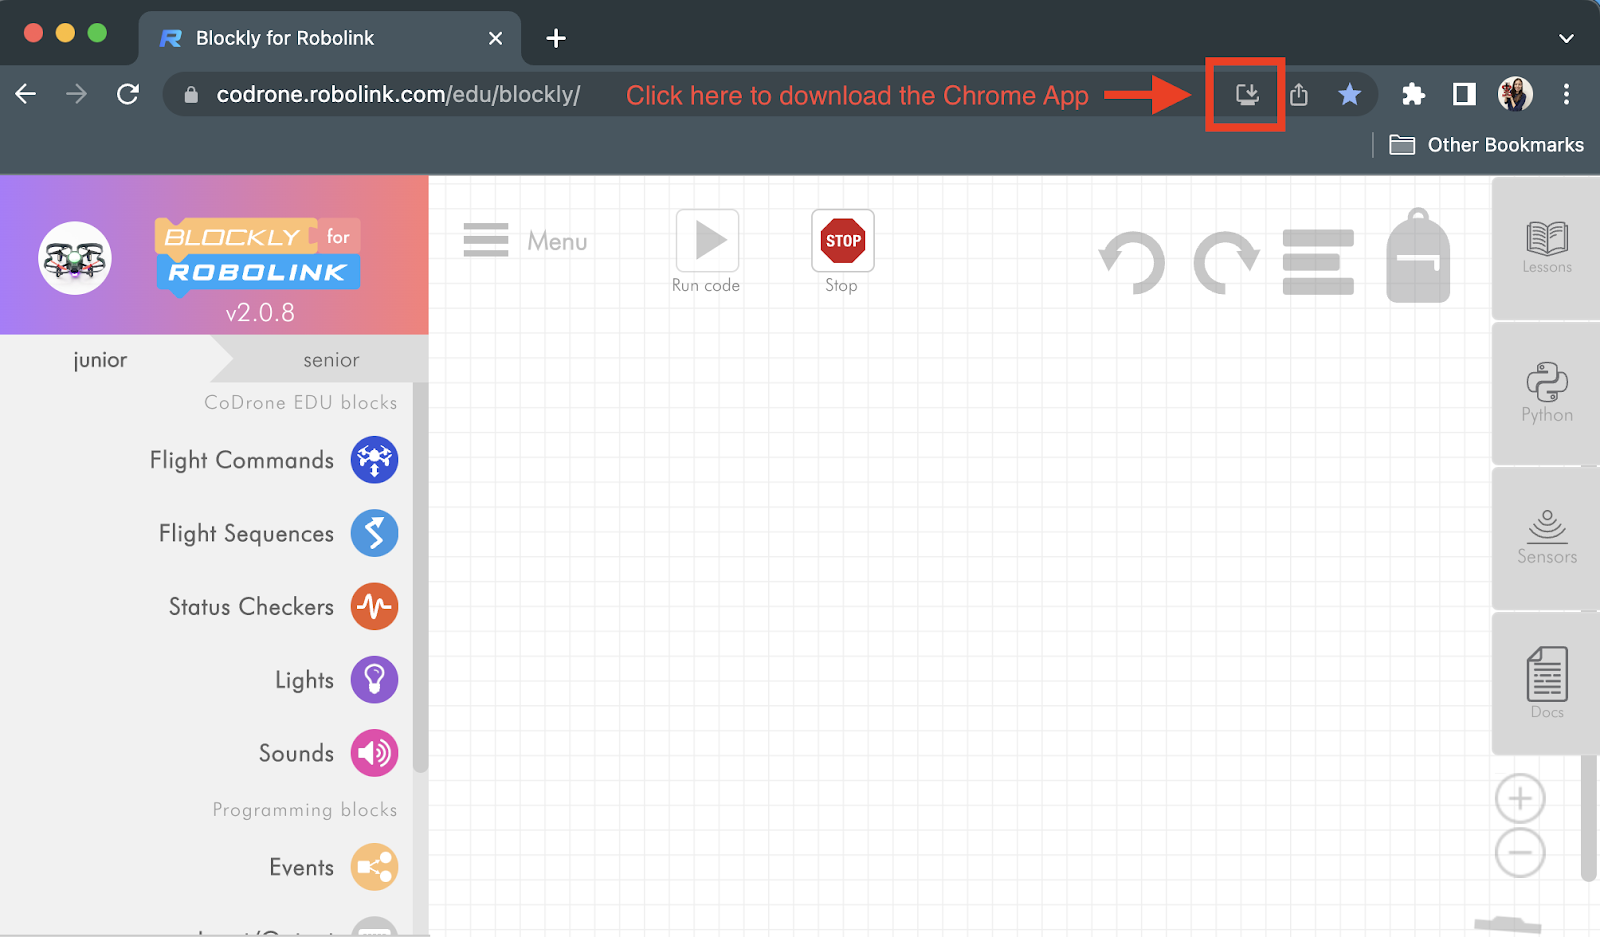Click the redo arrow icon
The width and height of the screenshot is (1600, 937).
point(1226,263)
